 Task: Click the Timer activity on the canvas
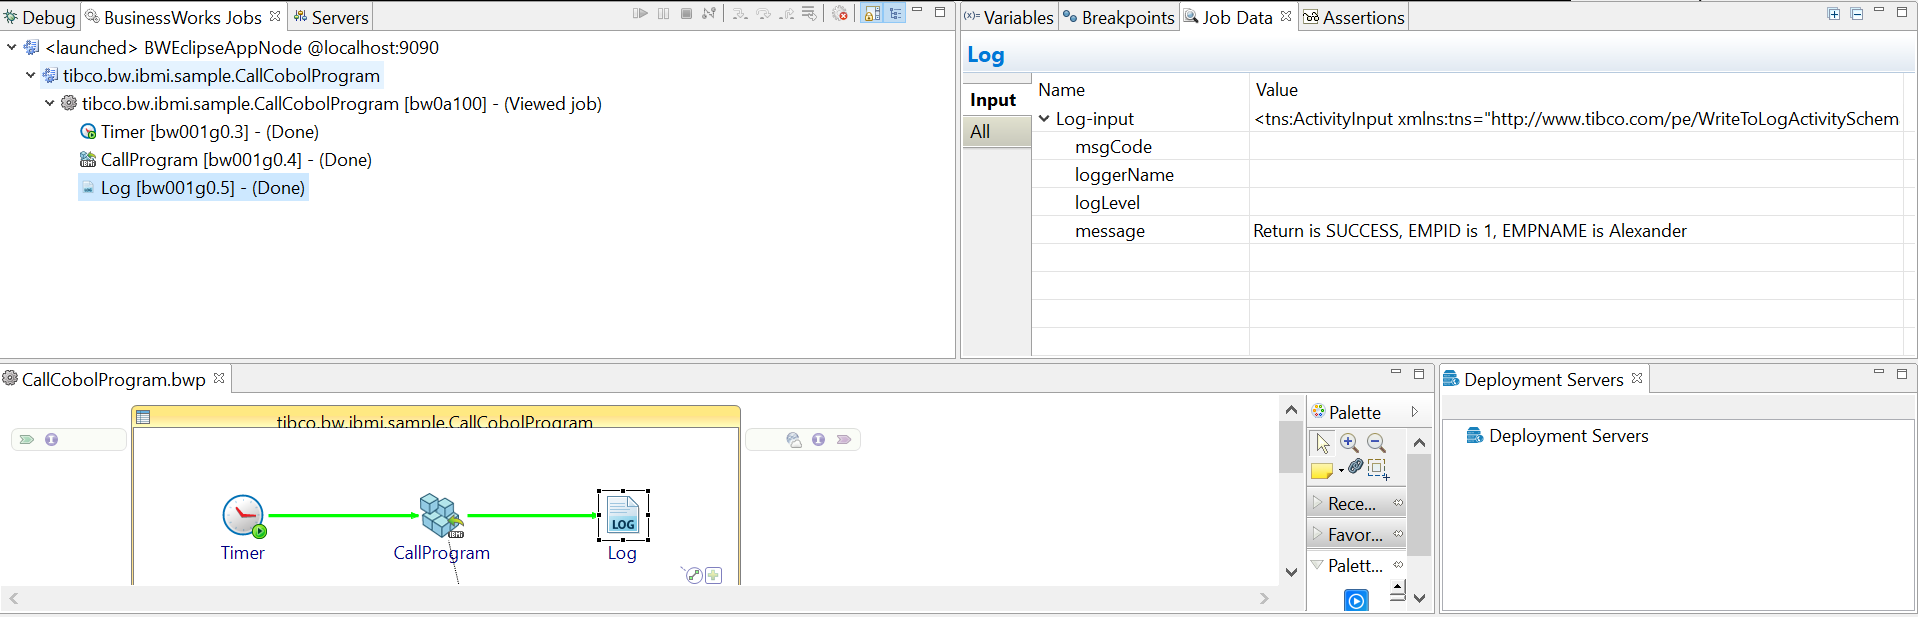pyautogui.click(x=243, y=516)
